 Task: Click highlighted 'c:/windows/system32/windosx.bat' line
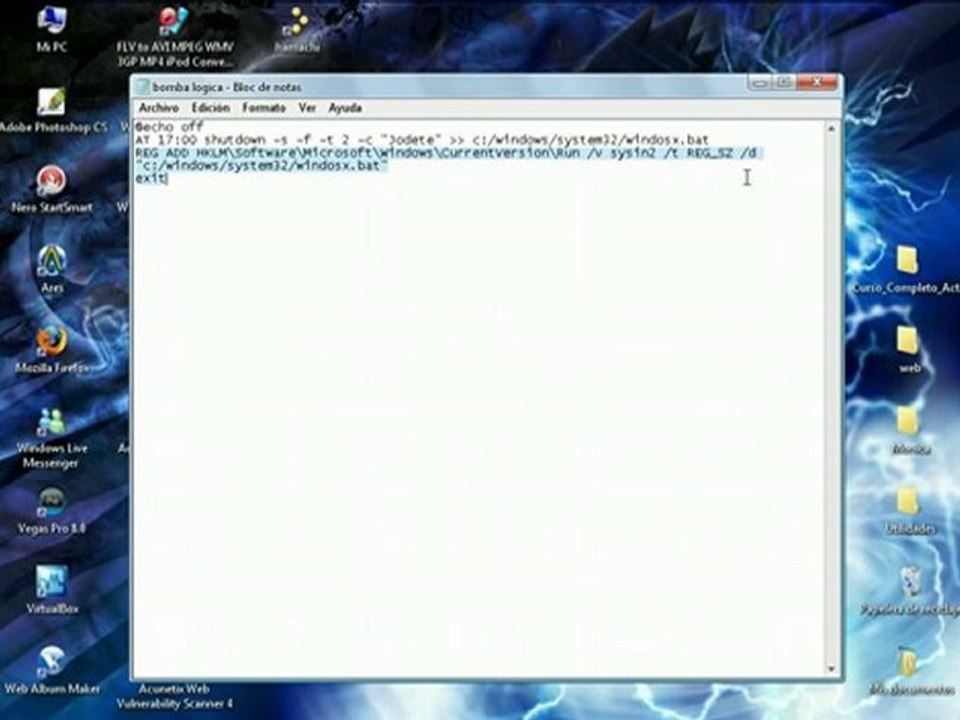click(261, 165)
